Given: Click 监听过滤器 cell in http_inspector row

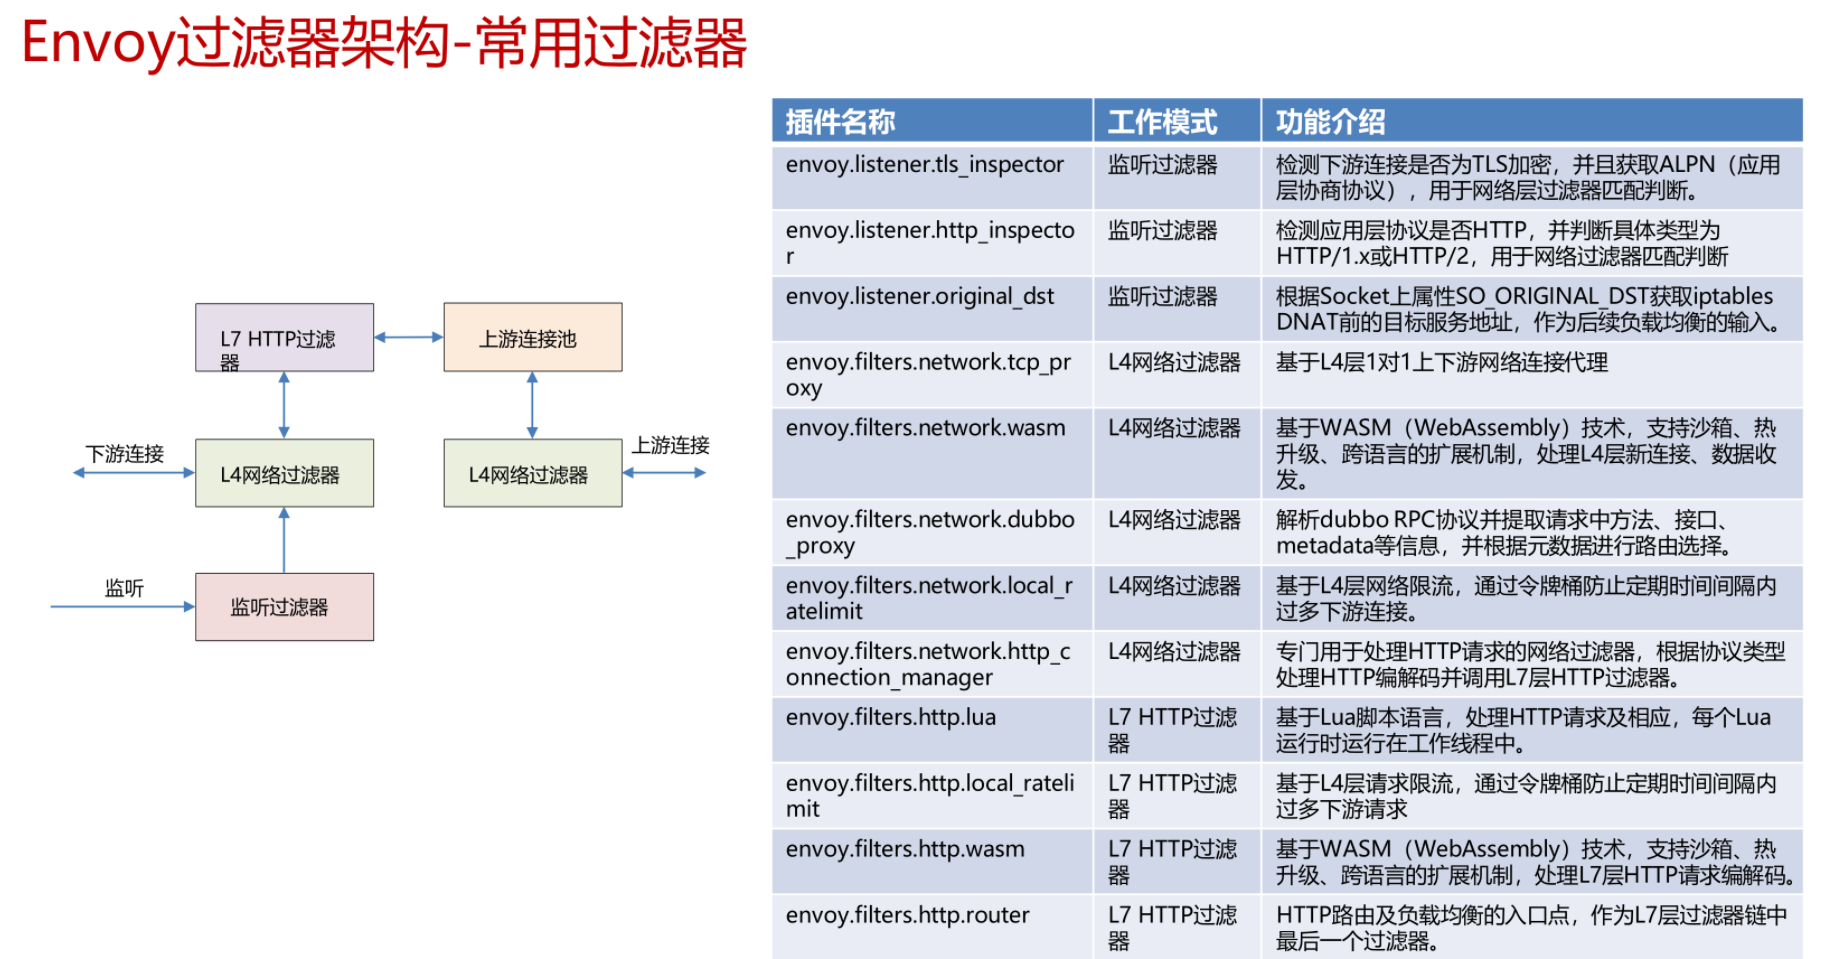Looking at the screenshot, I should tap(1177, 243).
